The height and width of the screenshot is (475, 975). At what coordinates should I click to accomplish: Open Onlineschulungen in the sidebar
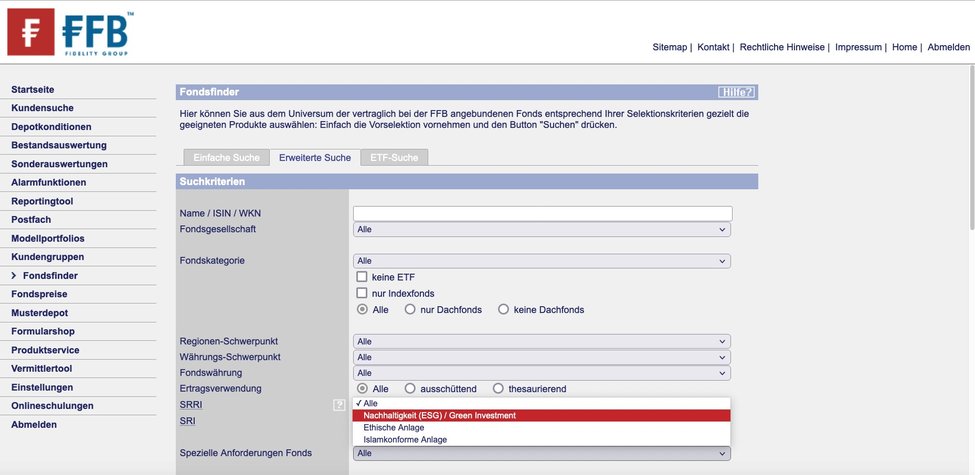[52, 406]
